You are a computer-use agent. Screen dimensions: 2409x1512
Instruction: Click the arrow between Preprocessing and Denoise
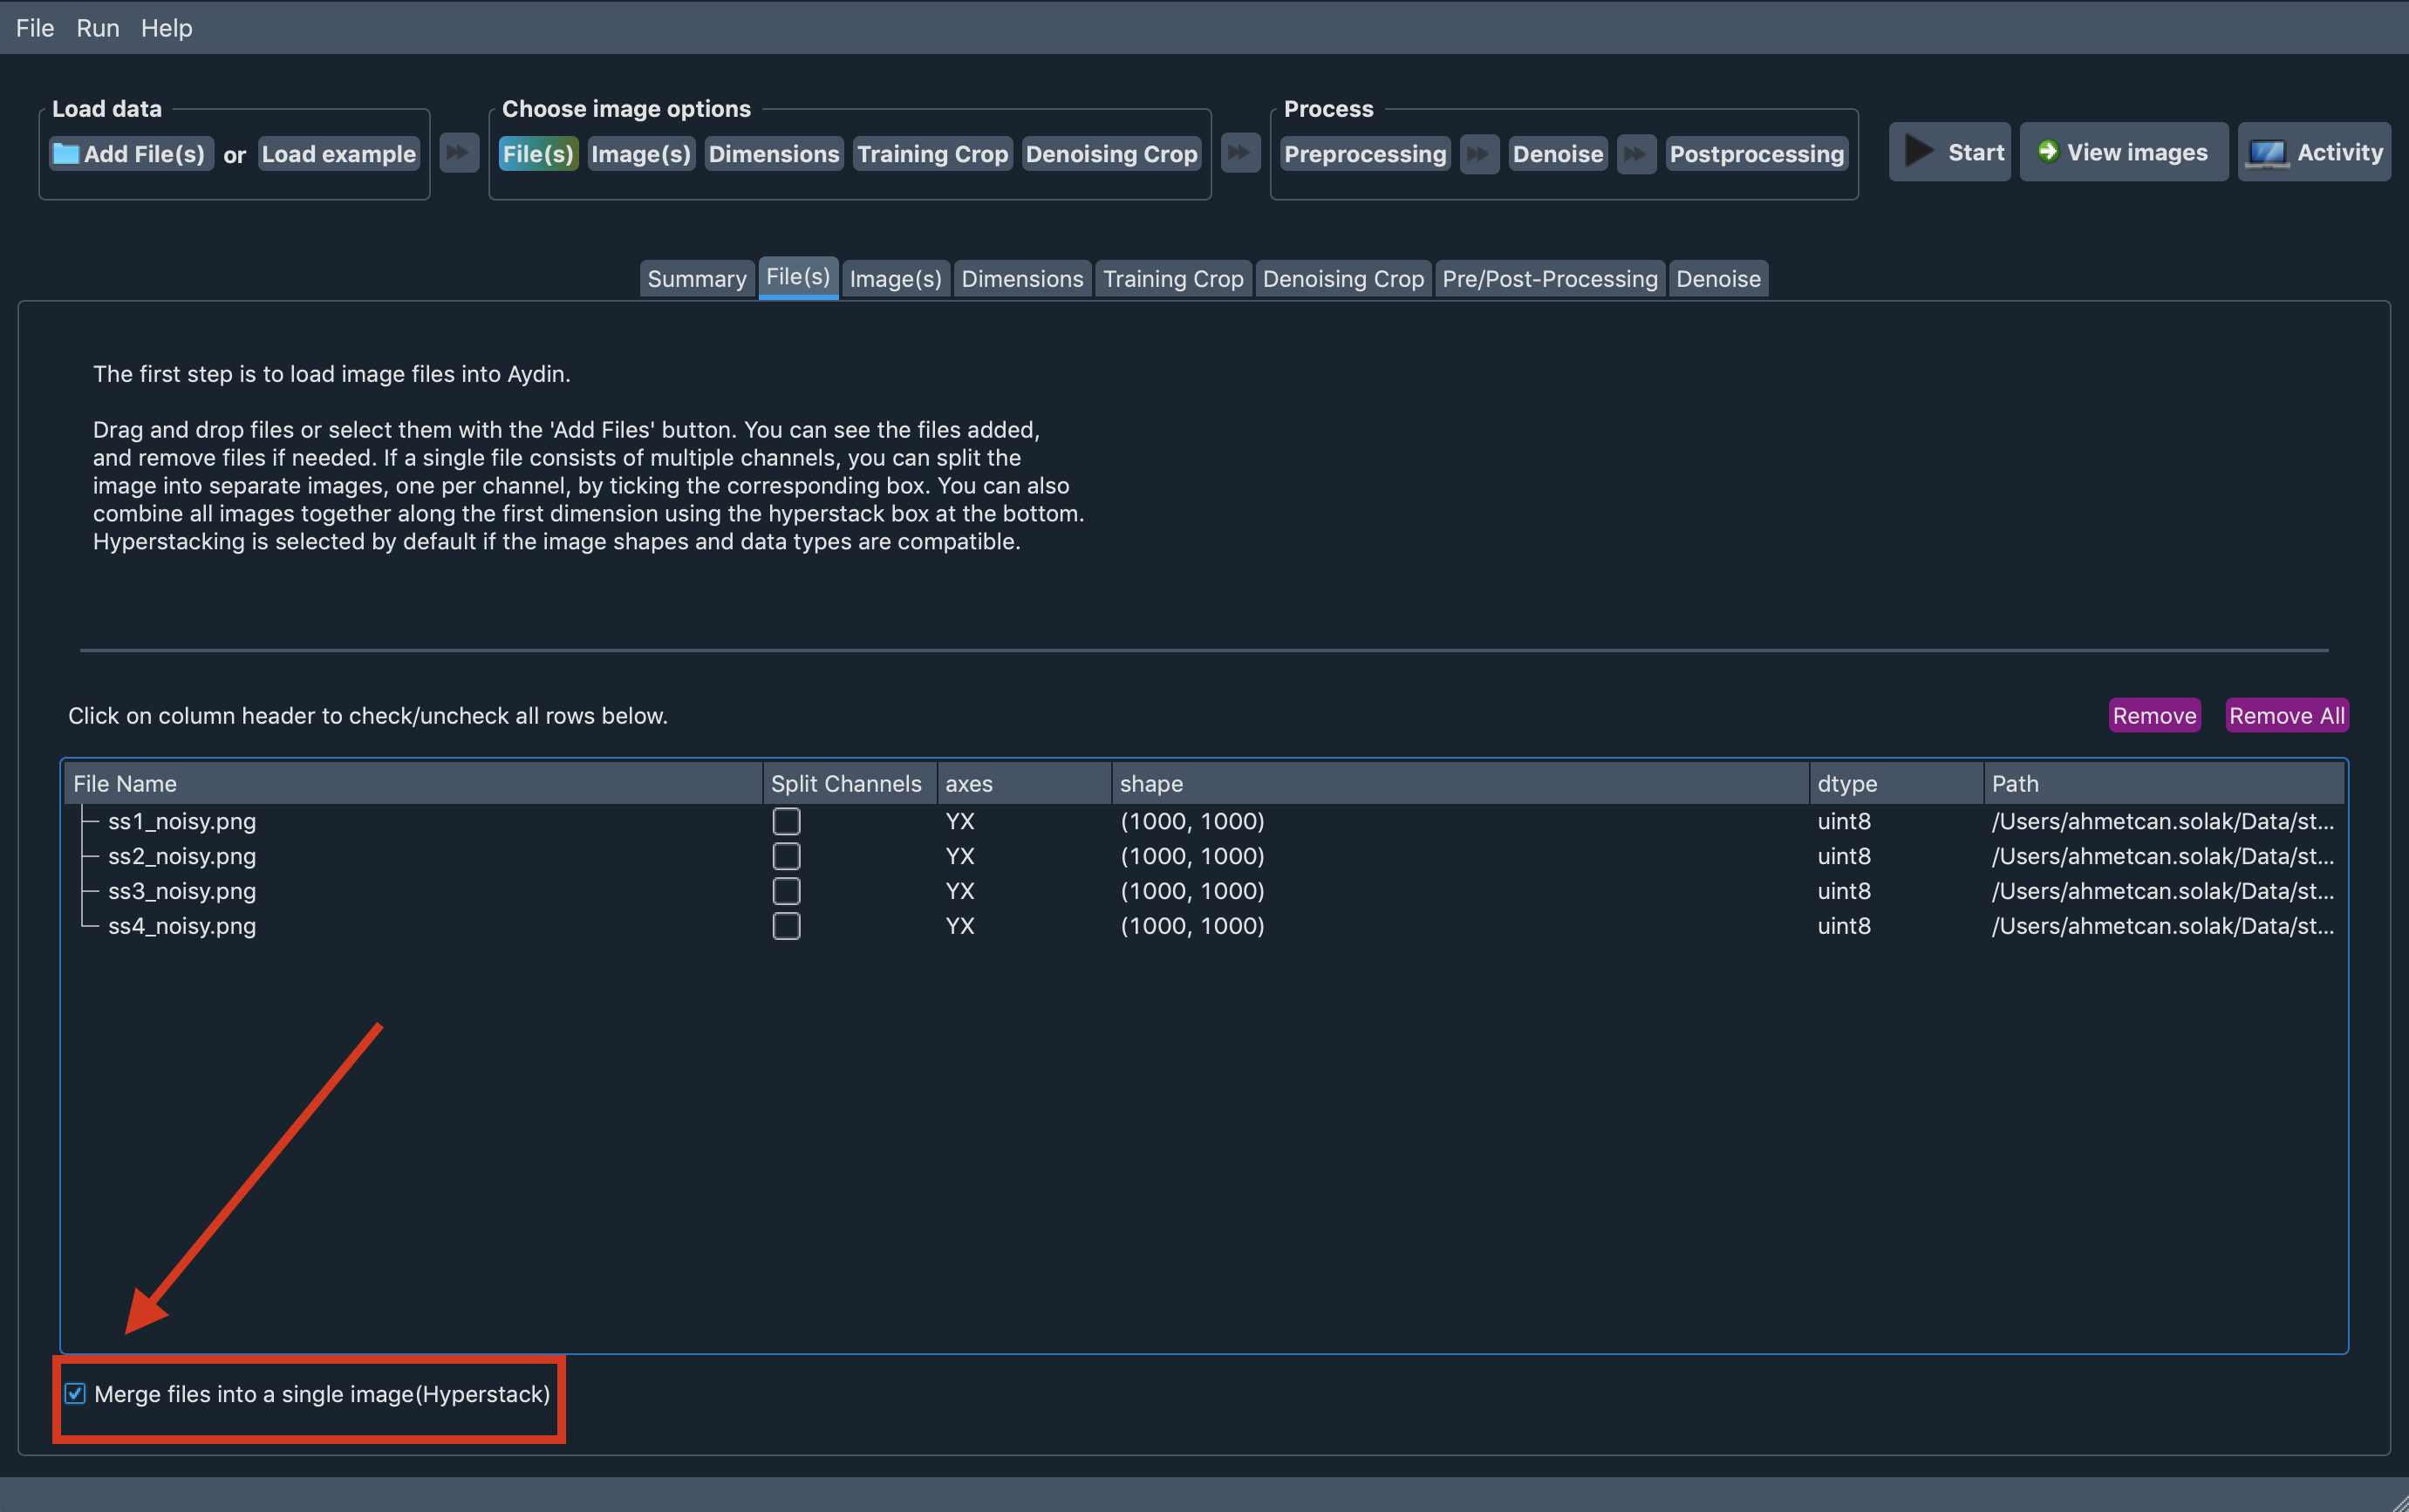(1478, 154)
